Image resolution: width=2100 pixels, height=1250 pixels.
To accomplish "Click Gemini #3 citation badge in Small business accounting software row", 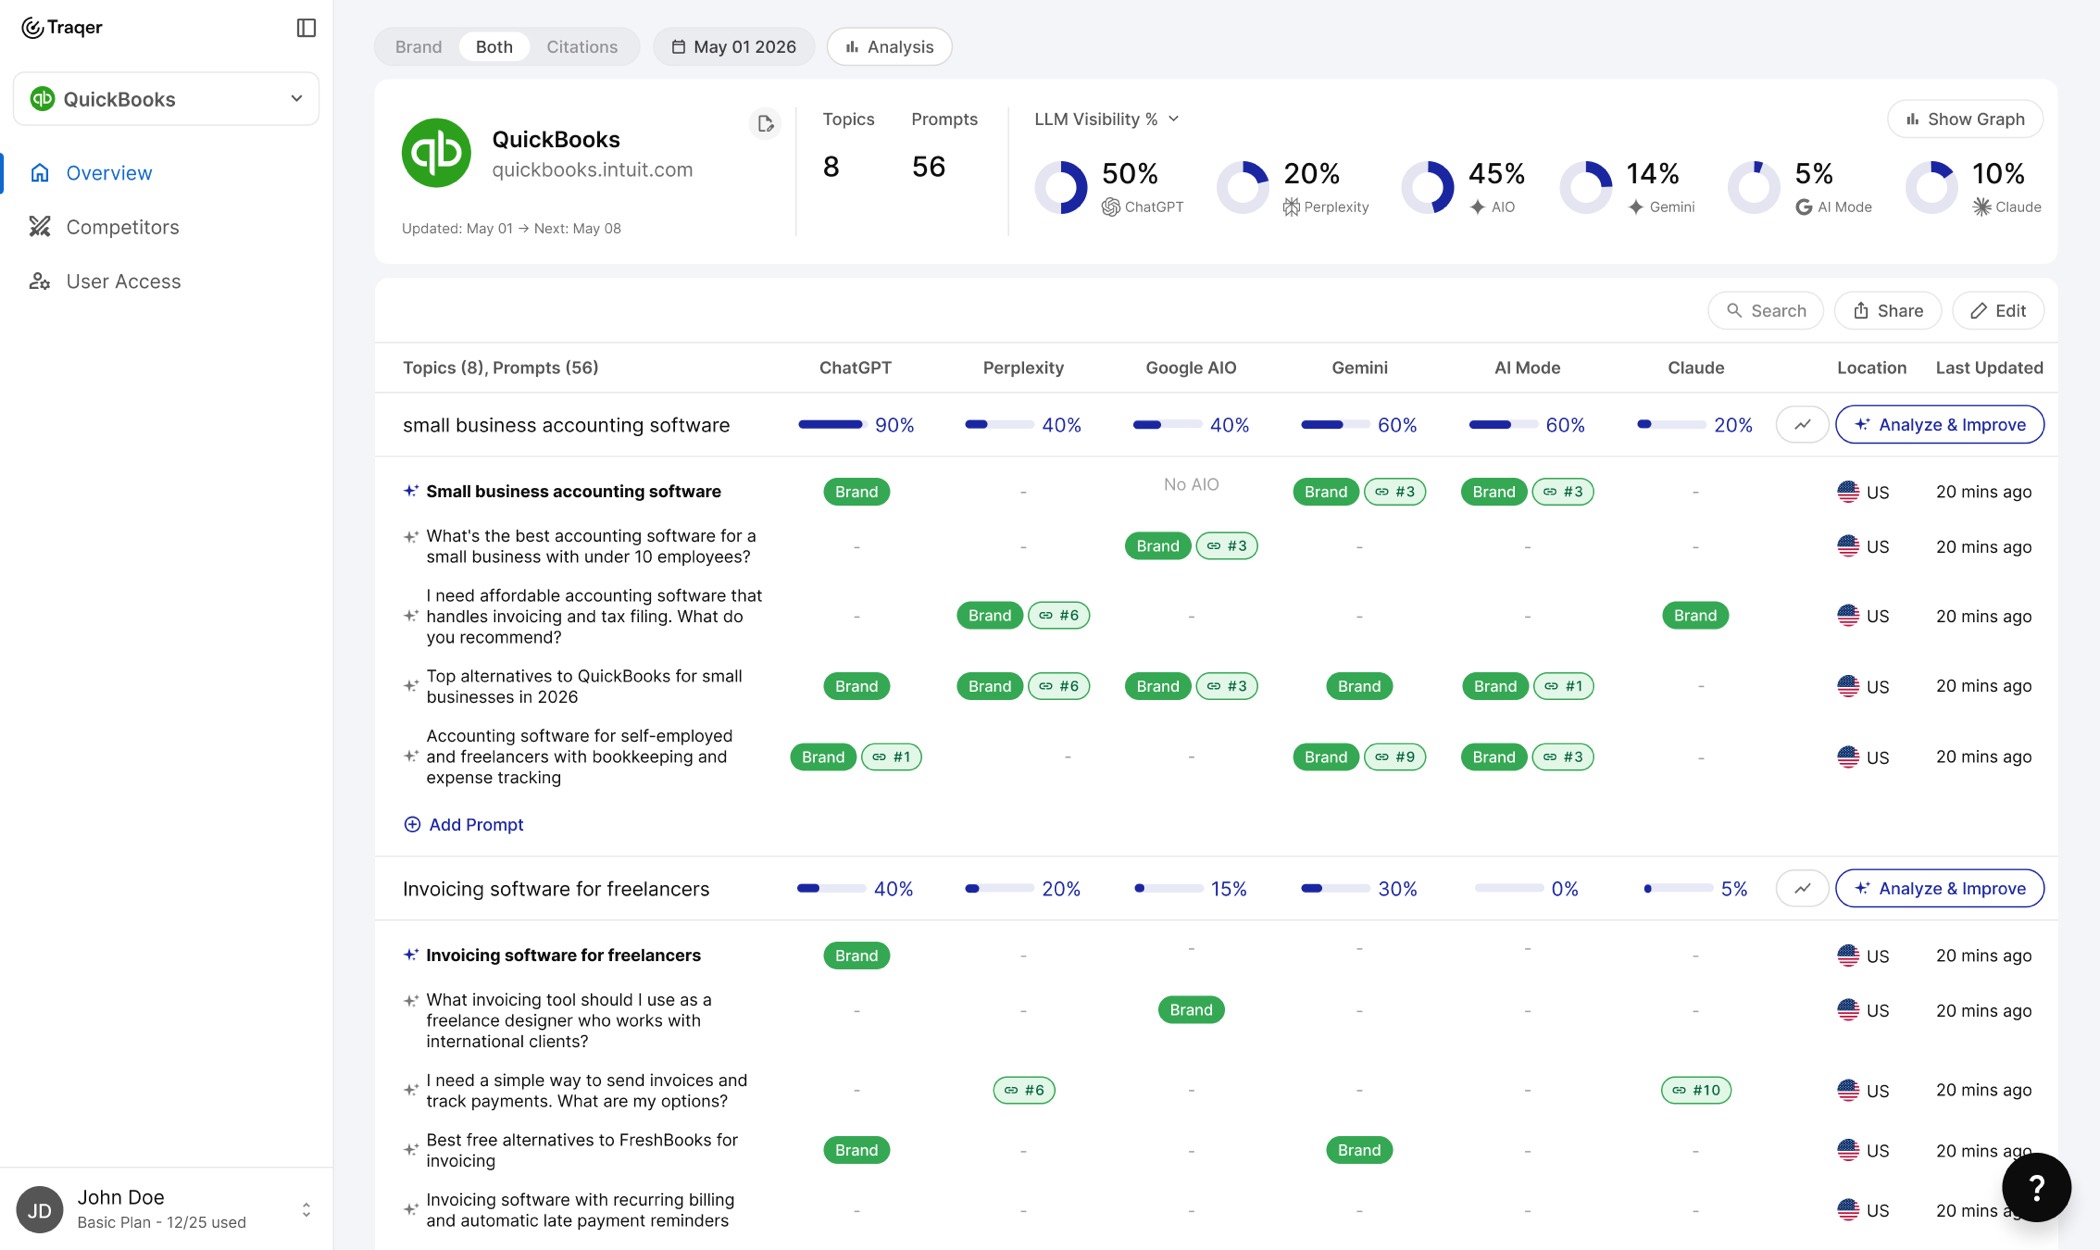I will tap(1394, 491).
